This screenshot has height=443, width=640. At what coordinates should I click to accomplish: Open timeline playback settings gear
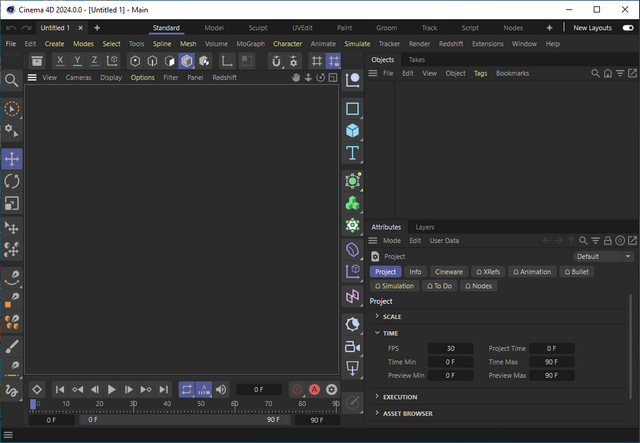(x=331, y=390)
